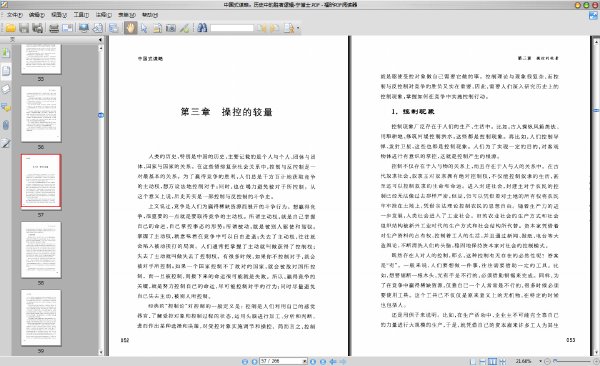Open the Comments panel in the sidebar
The height and width of the screenshot is (366, 600).
tap(5, 107)
